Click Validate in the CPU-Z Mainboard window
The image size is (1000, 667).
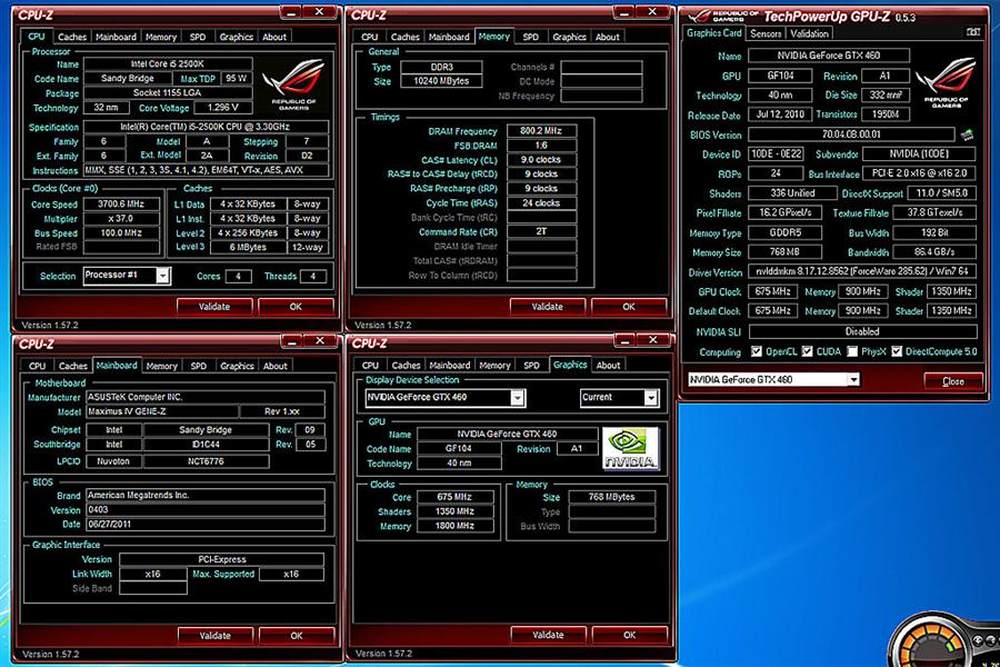(215, 636)
